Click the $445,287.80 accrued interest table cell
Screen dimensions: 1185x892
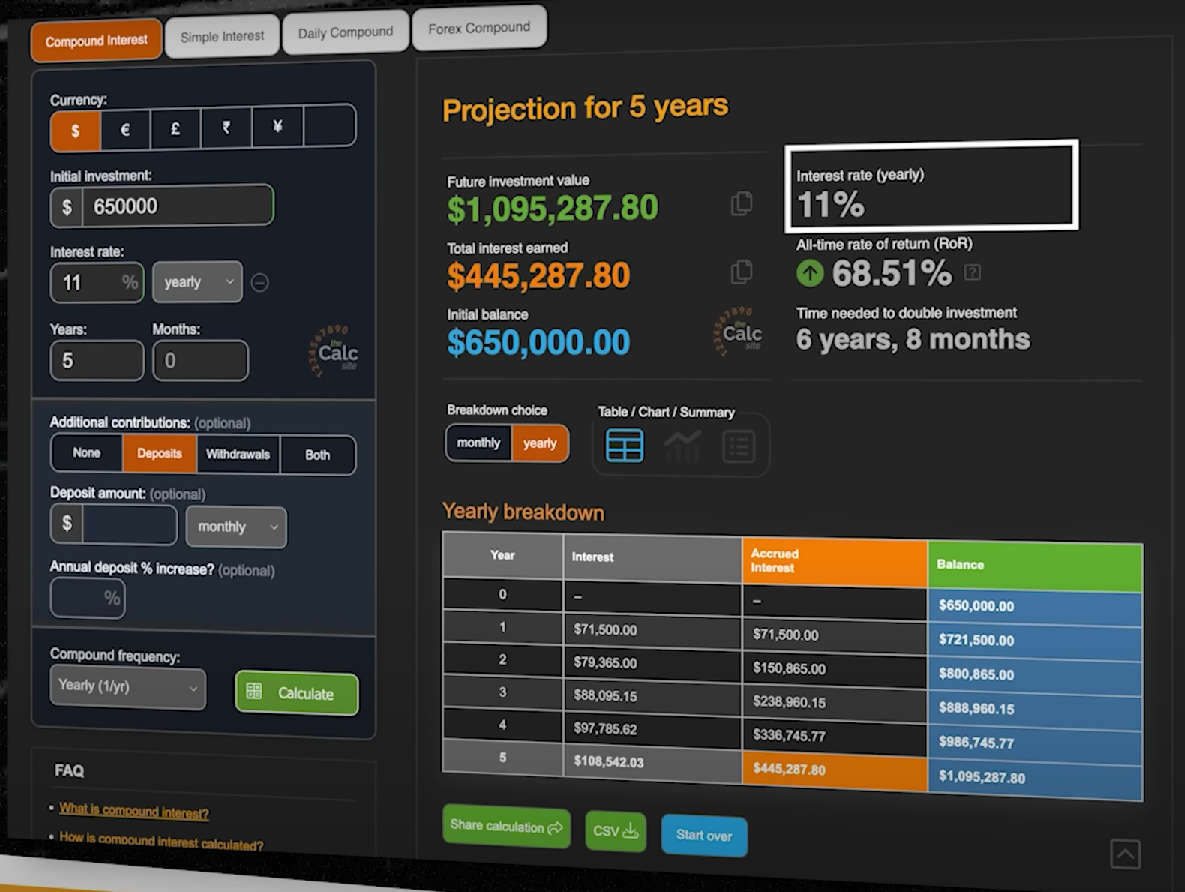pos(834,770)
